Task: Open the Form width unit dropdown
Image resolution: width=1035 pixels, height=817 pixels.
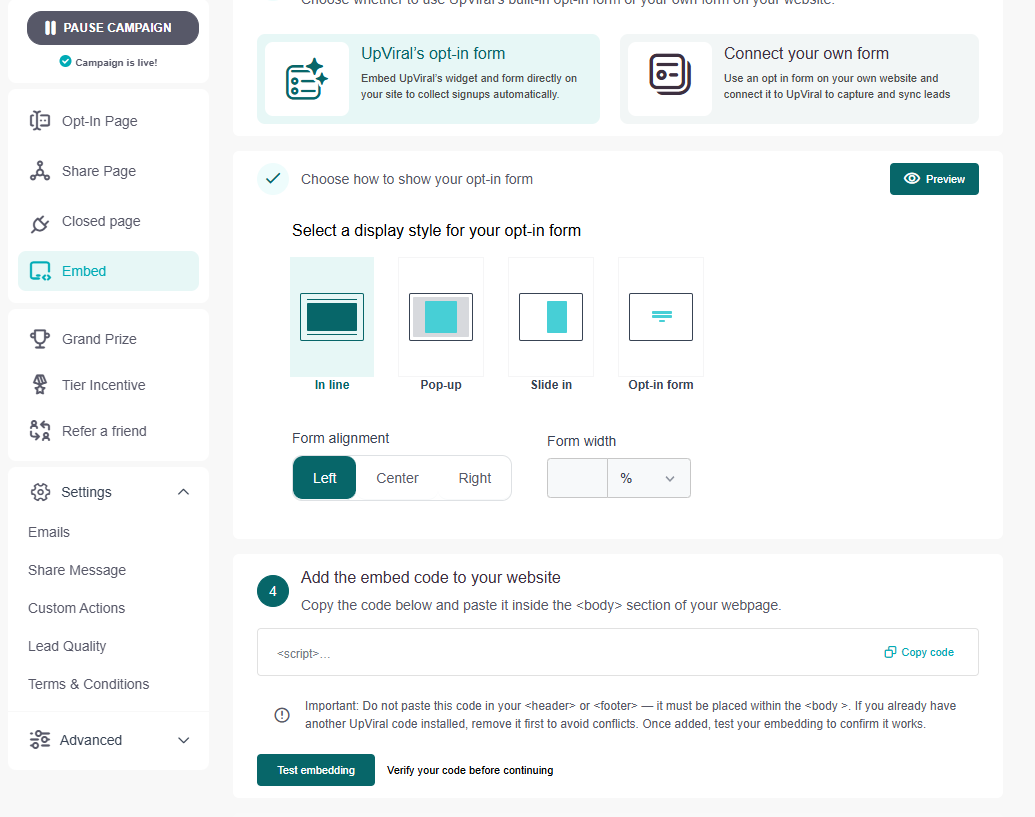Action: pos(649,478)
